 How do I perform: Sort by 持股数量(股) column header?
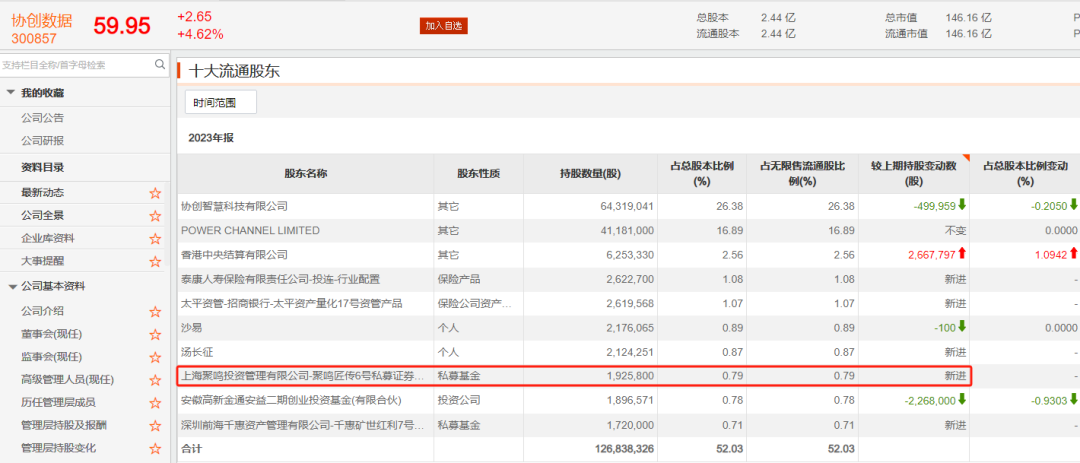(x=590, y=174)
